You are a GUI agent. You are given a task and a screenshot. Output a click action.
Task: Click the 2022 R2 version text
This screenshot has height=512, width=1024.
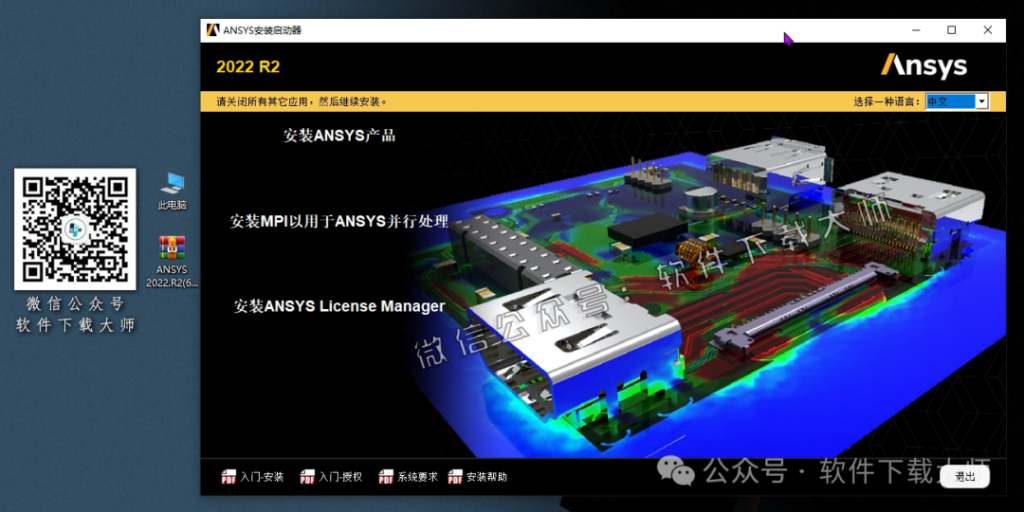point(248,67)
